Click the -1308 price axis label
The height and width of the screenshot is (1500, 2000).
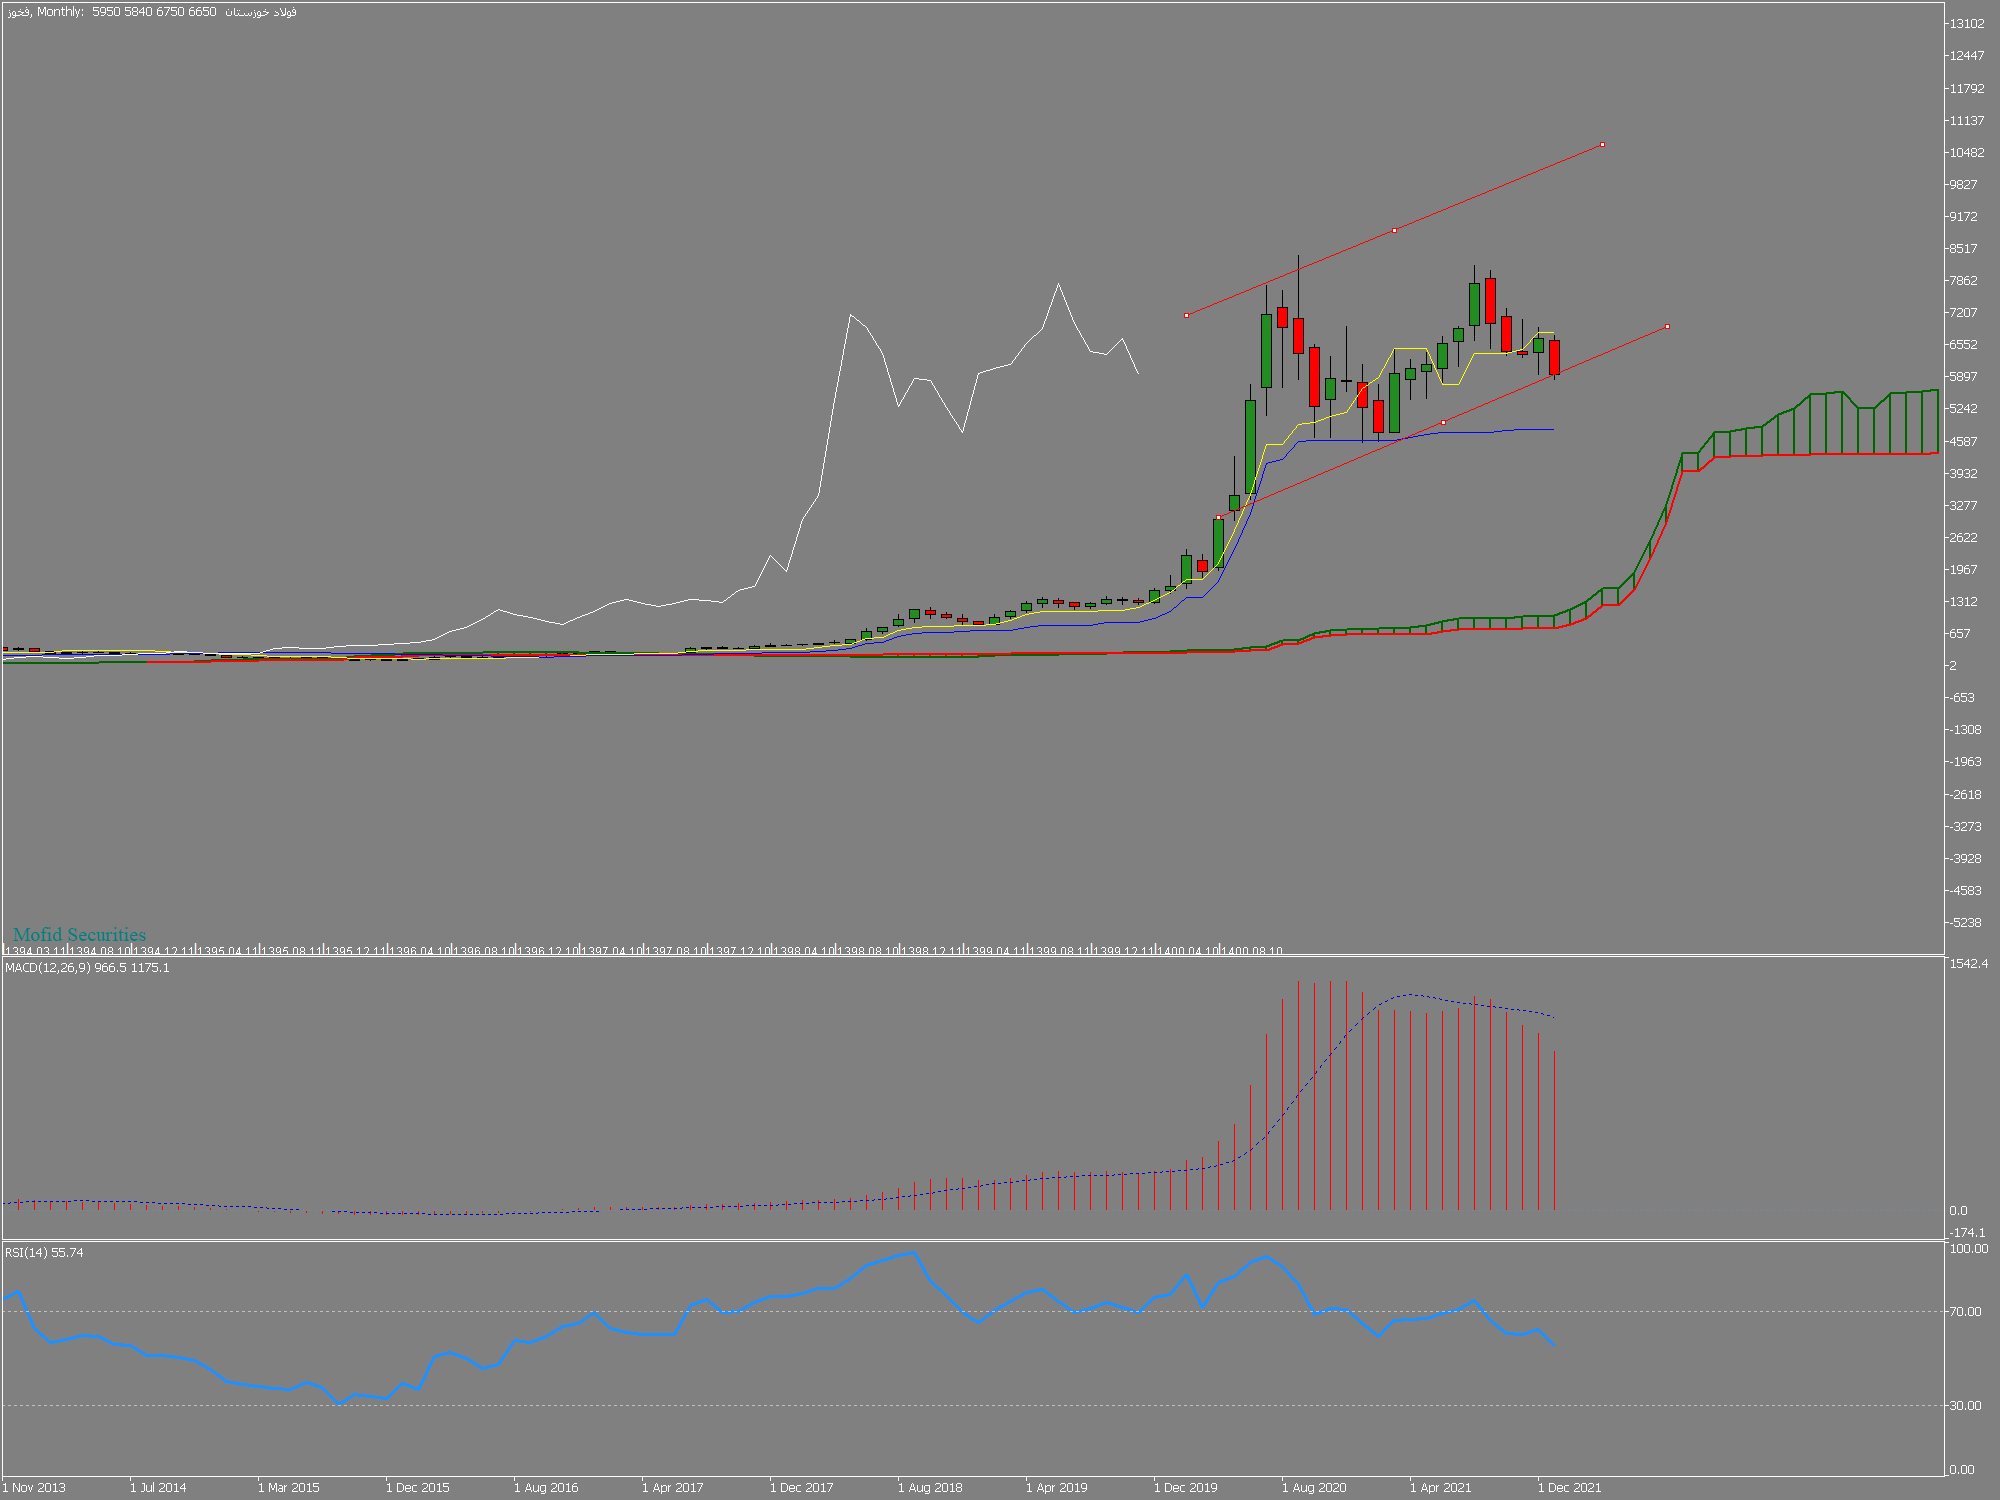[1965, 730]
